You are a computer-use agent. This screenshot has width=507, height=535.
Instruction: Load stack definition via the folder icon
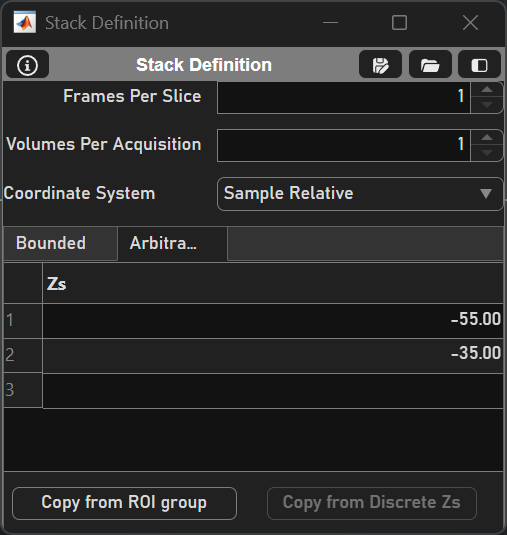click(430, 65)
